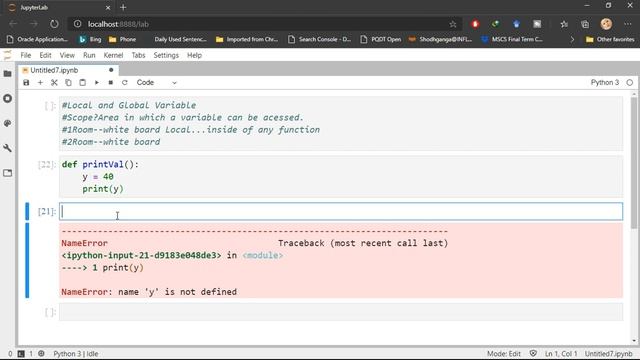Bookmark page with star icon in address bar
640x360 pixels.
click(453, 24)
